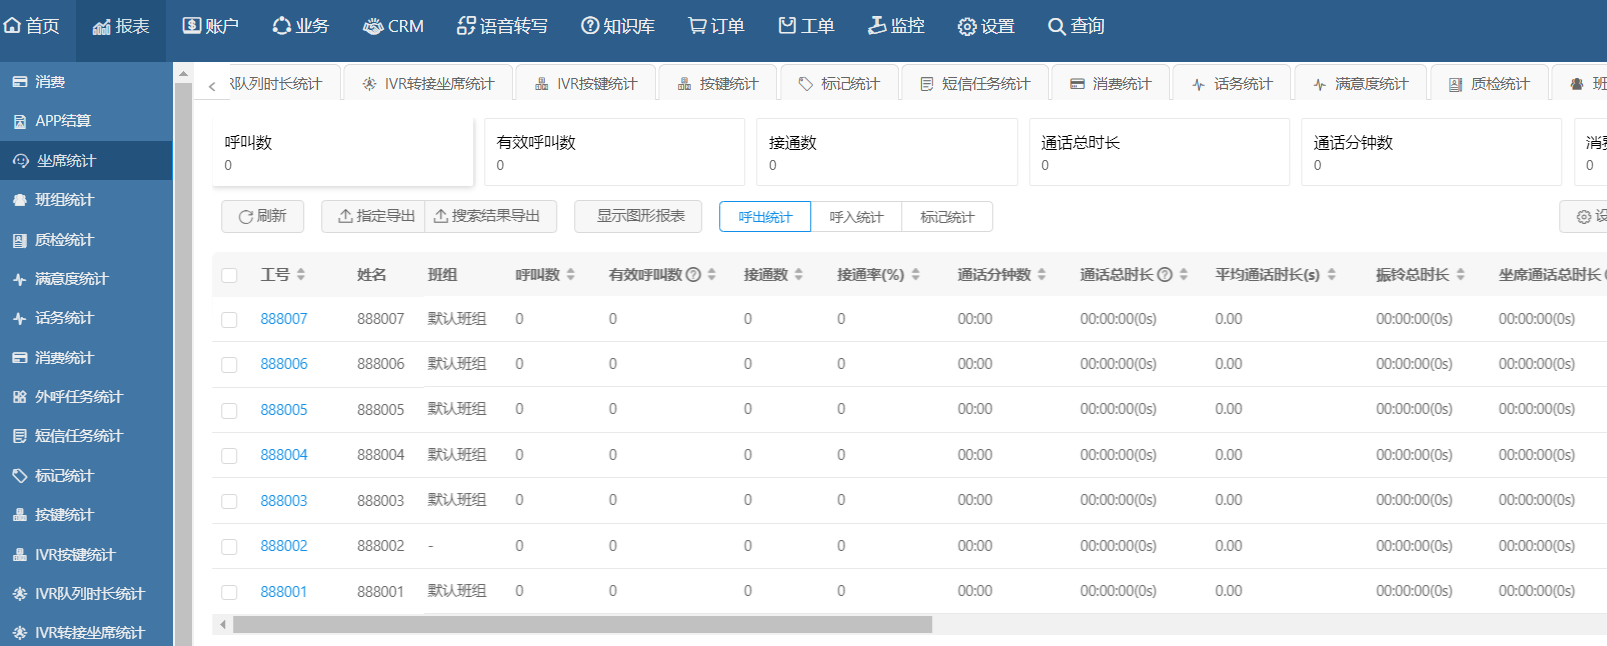Sort by 工号 column arrows
This screenshot has width=1607, height=646.
pyautogui.click(x=301, y=275)
